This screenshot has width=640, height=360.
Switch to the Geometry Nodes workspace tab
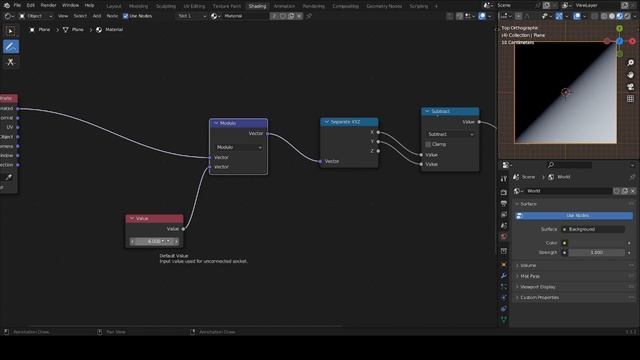(384, 6)
